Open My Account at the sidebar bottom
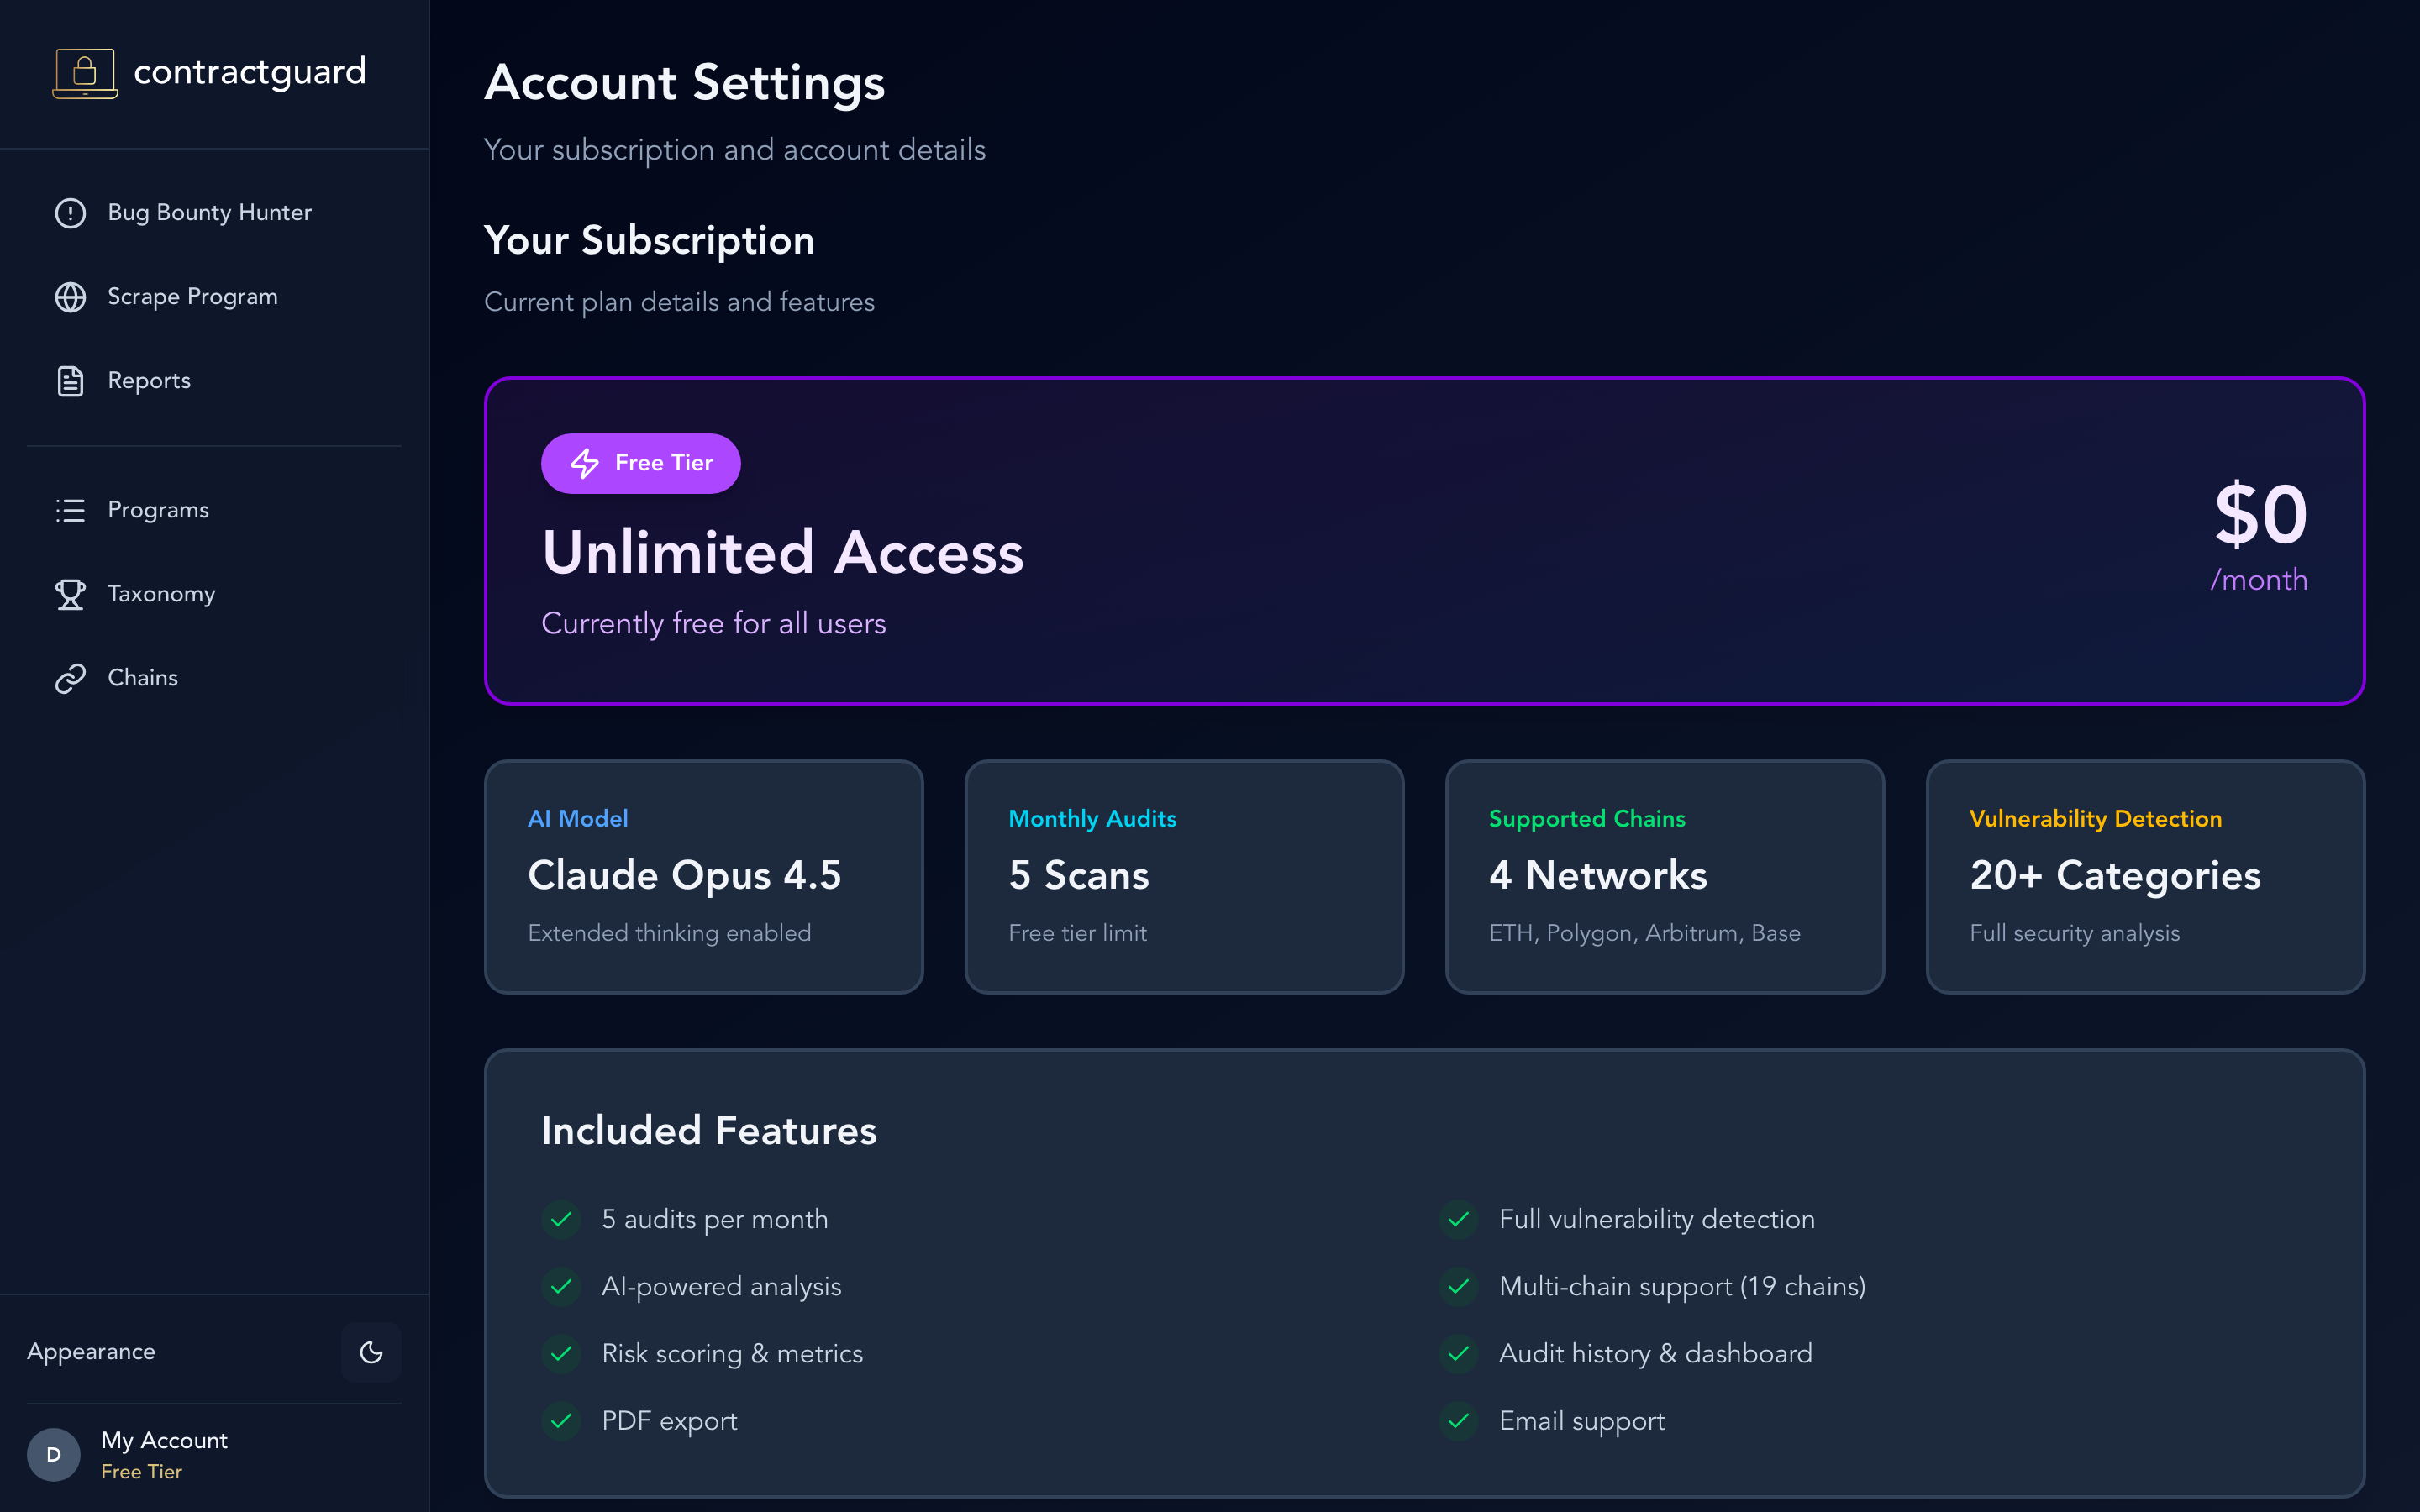Image resolution: width=2420 pixels, height=1512 pixels. click(214, 1454)
